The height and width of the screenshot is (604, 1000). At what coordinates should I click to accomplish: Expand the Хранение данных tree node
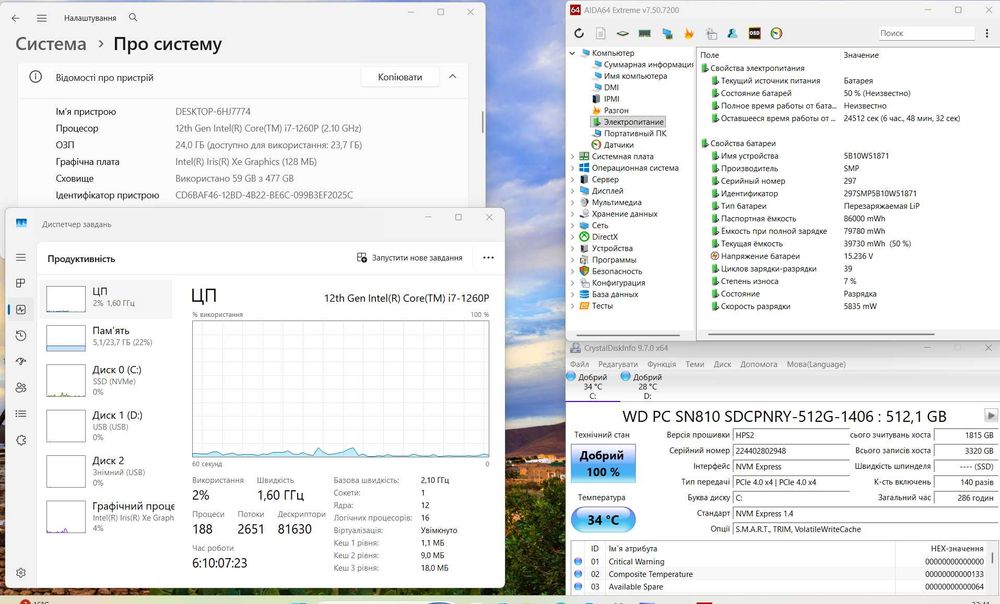pos(572,214)
